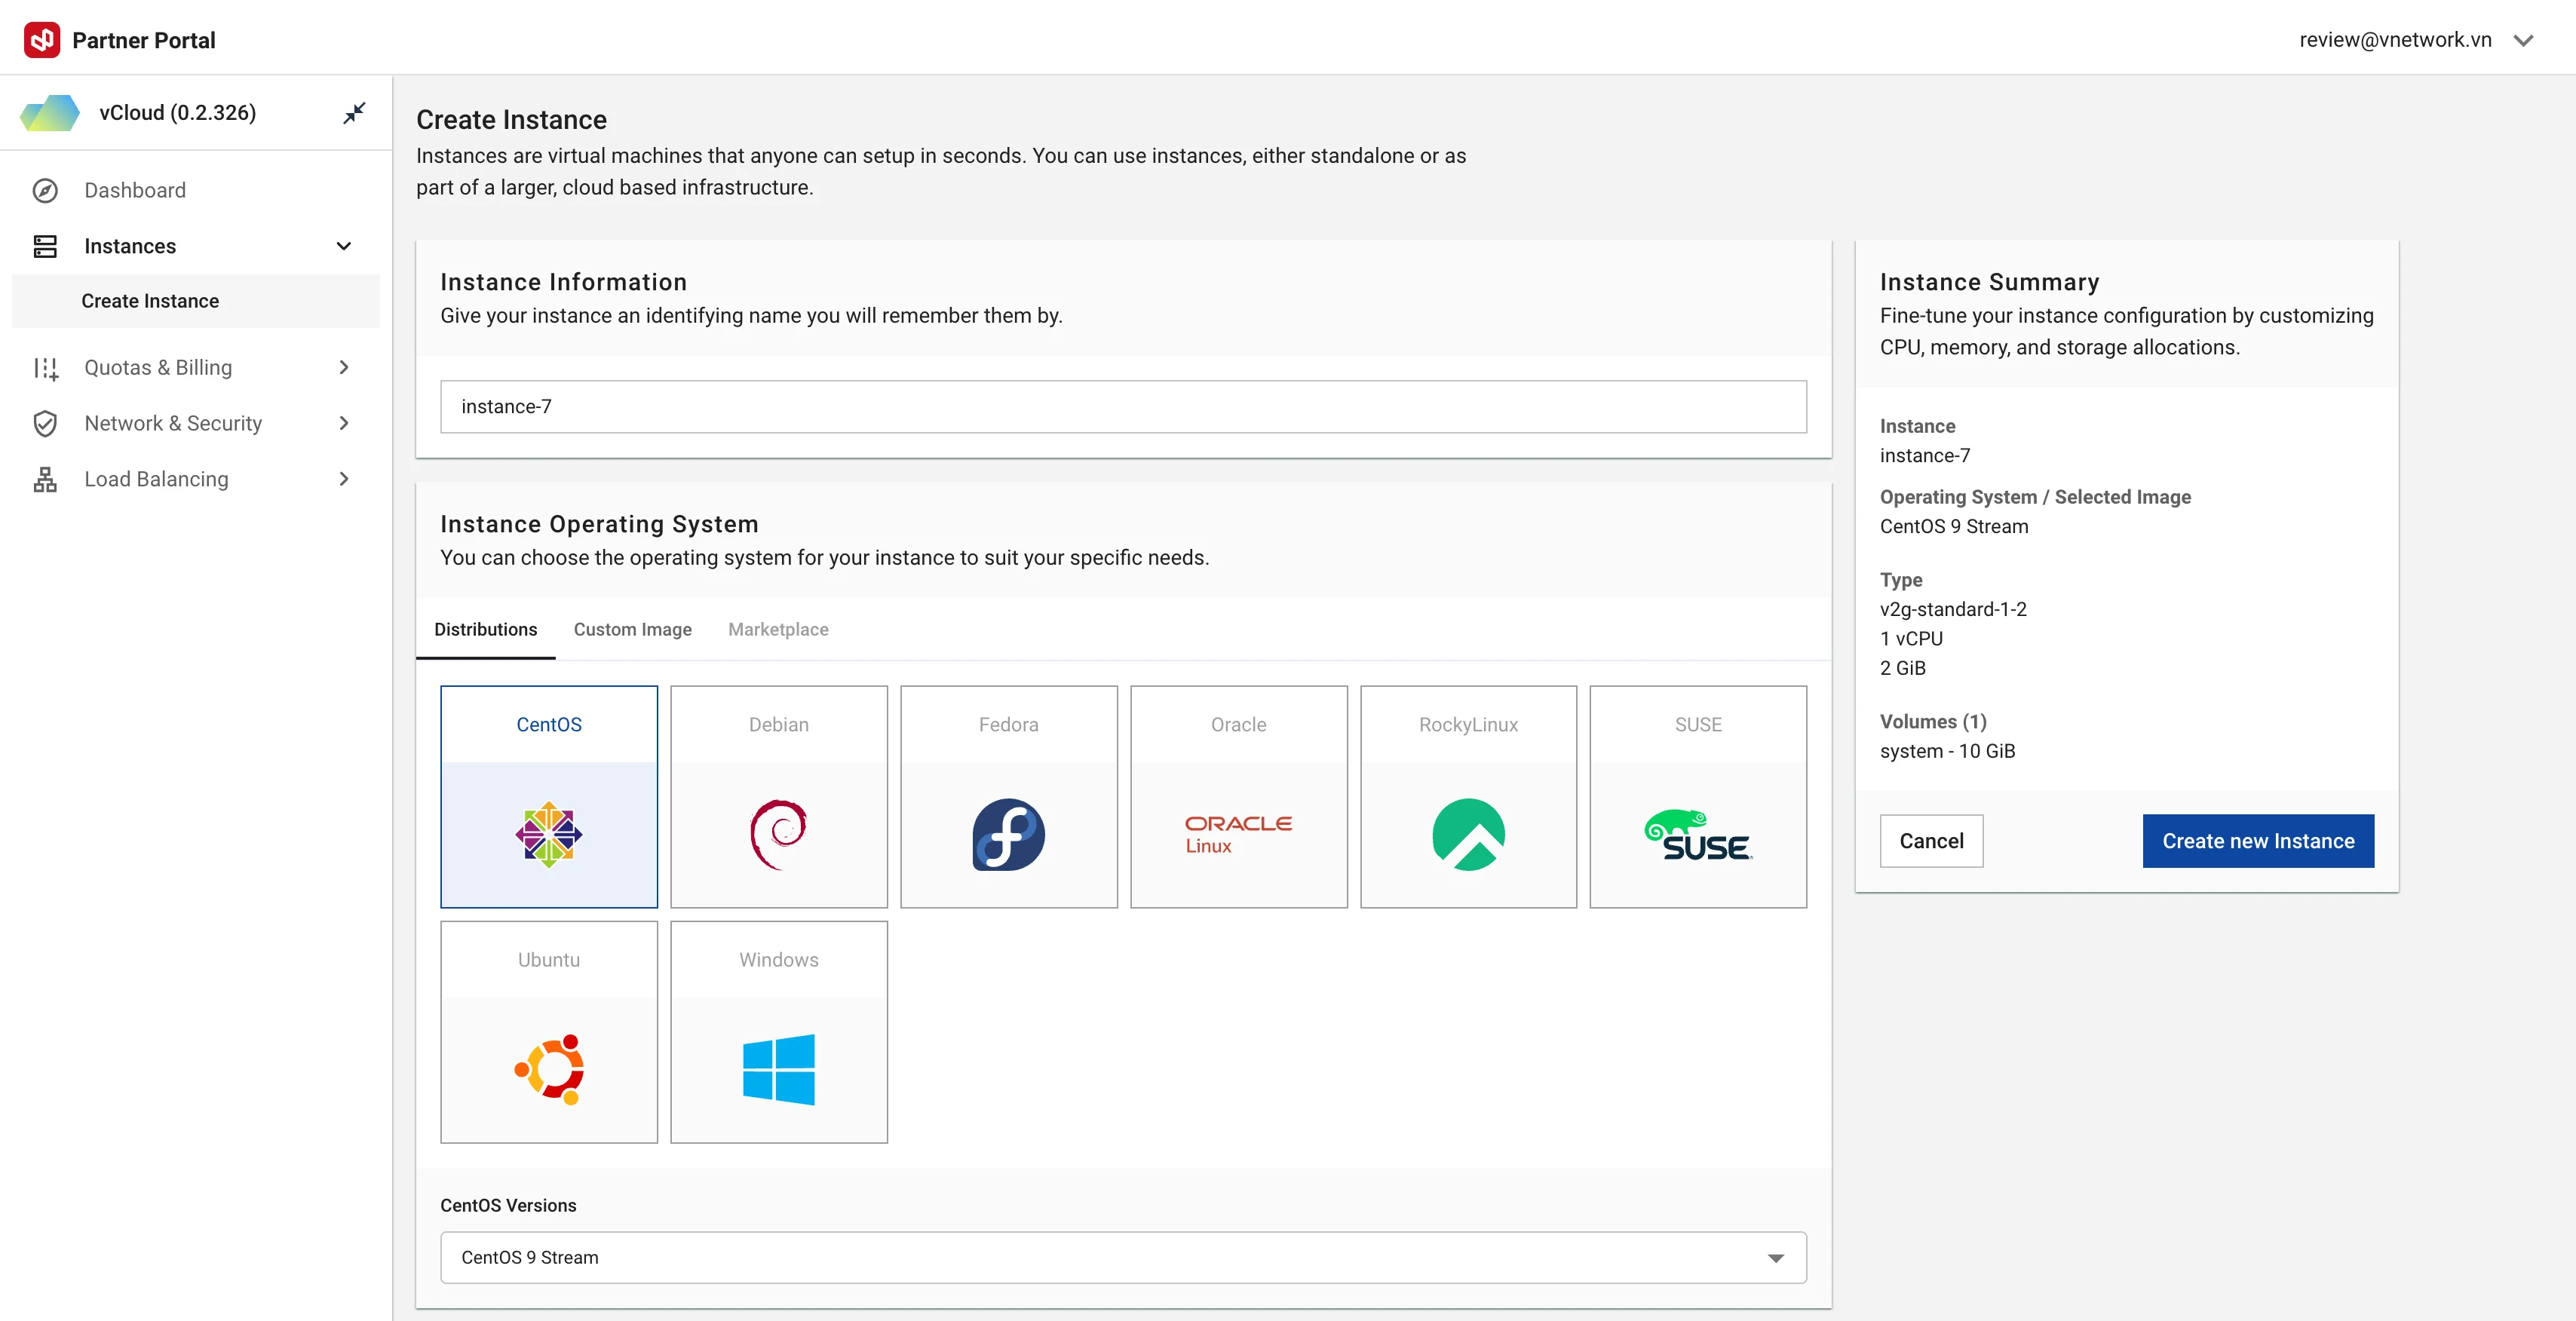Click the summary 'CentOS 9 Stream' value
The width and height of the screenshot is (2576, 1321).
tap(1954, 526)
